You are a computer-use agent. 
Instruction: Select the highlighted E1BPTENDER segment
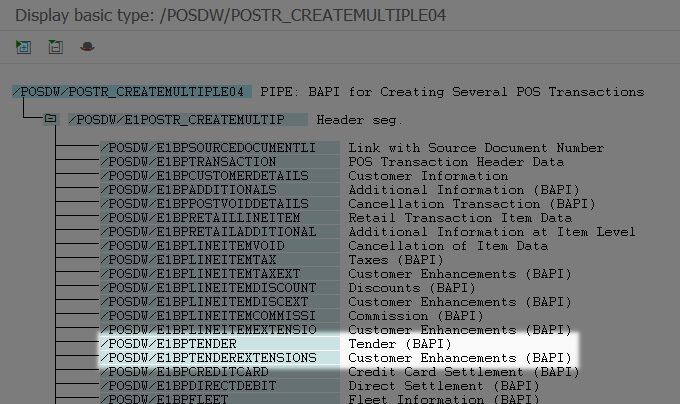[168, 344]
